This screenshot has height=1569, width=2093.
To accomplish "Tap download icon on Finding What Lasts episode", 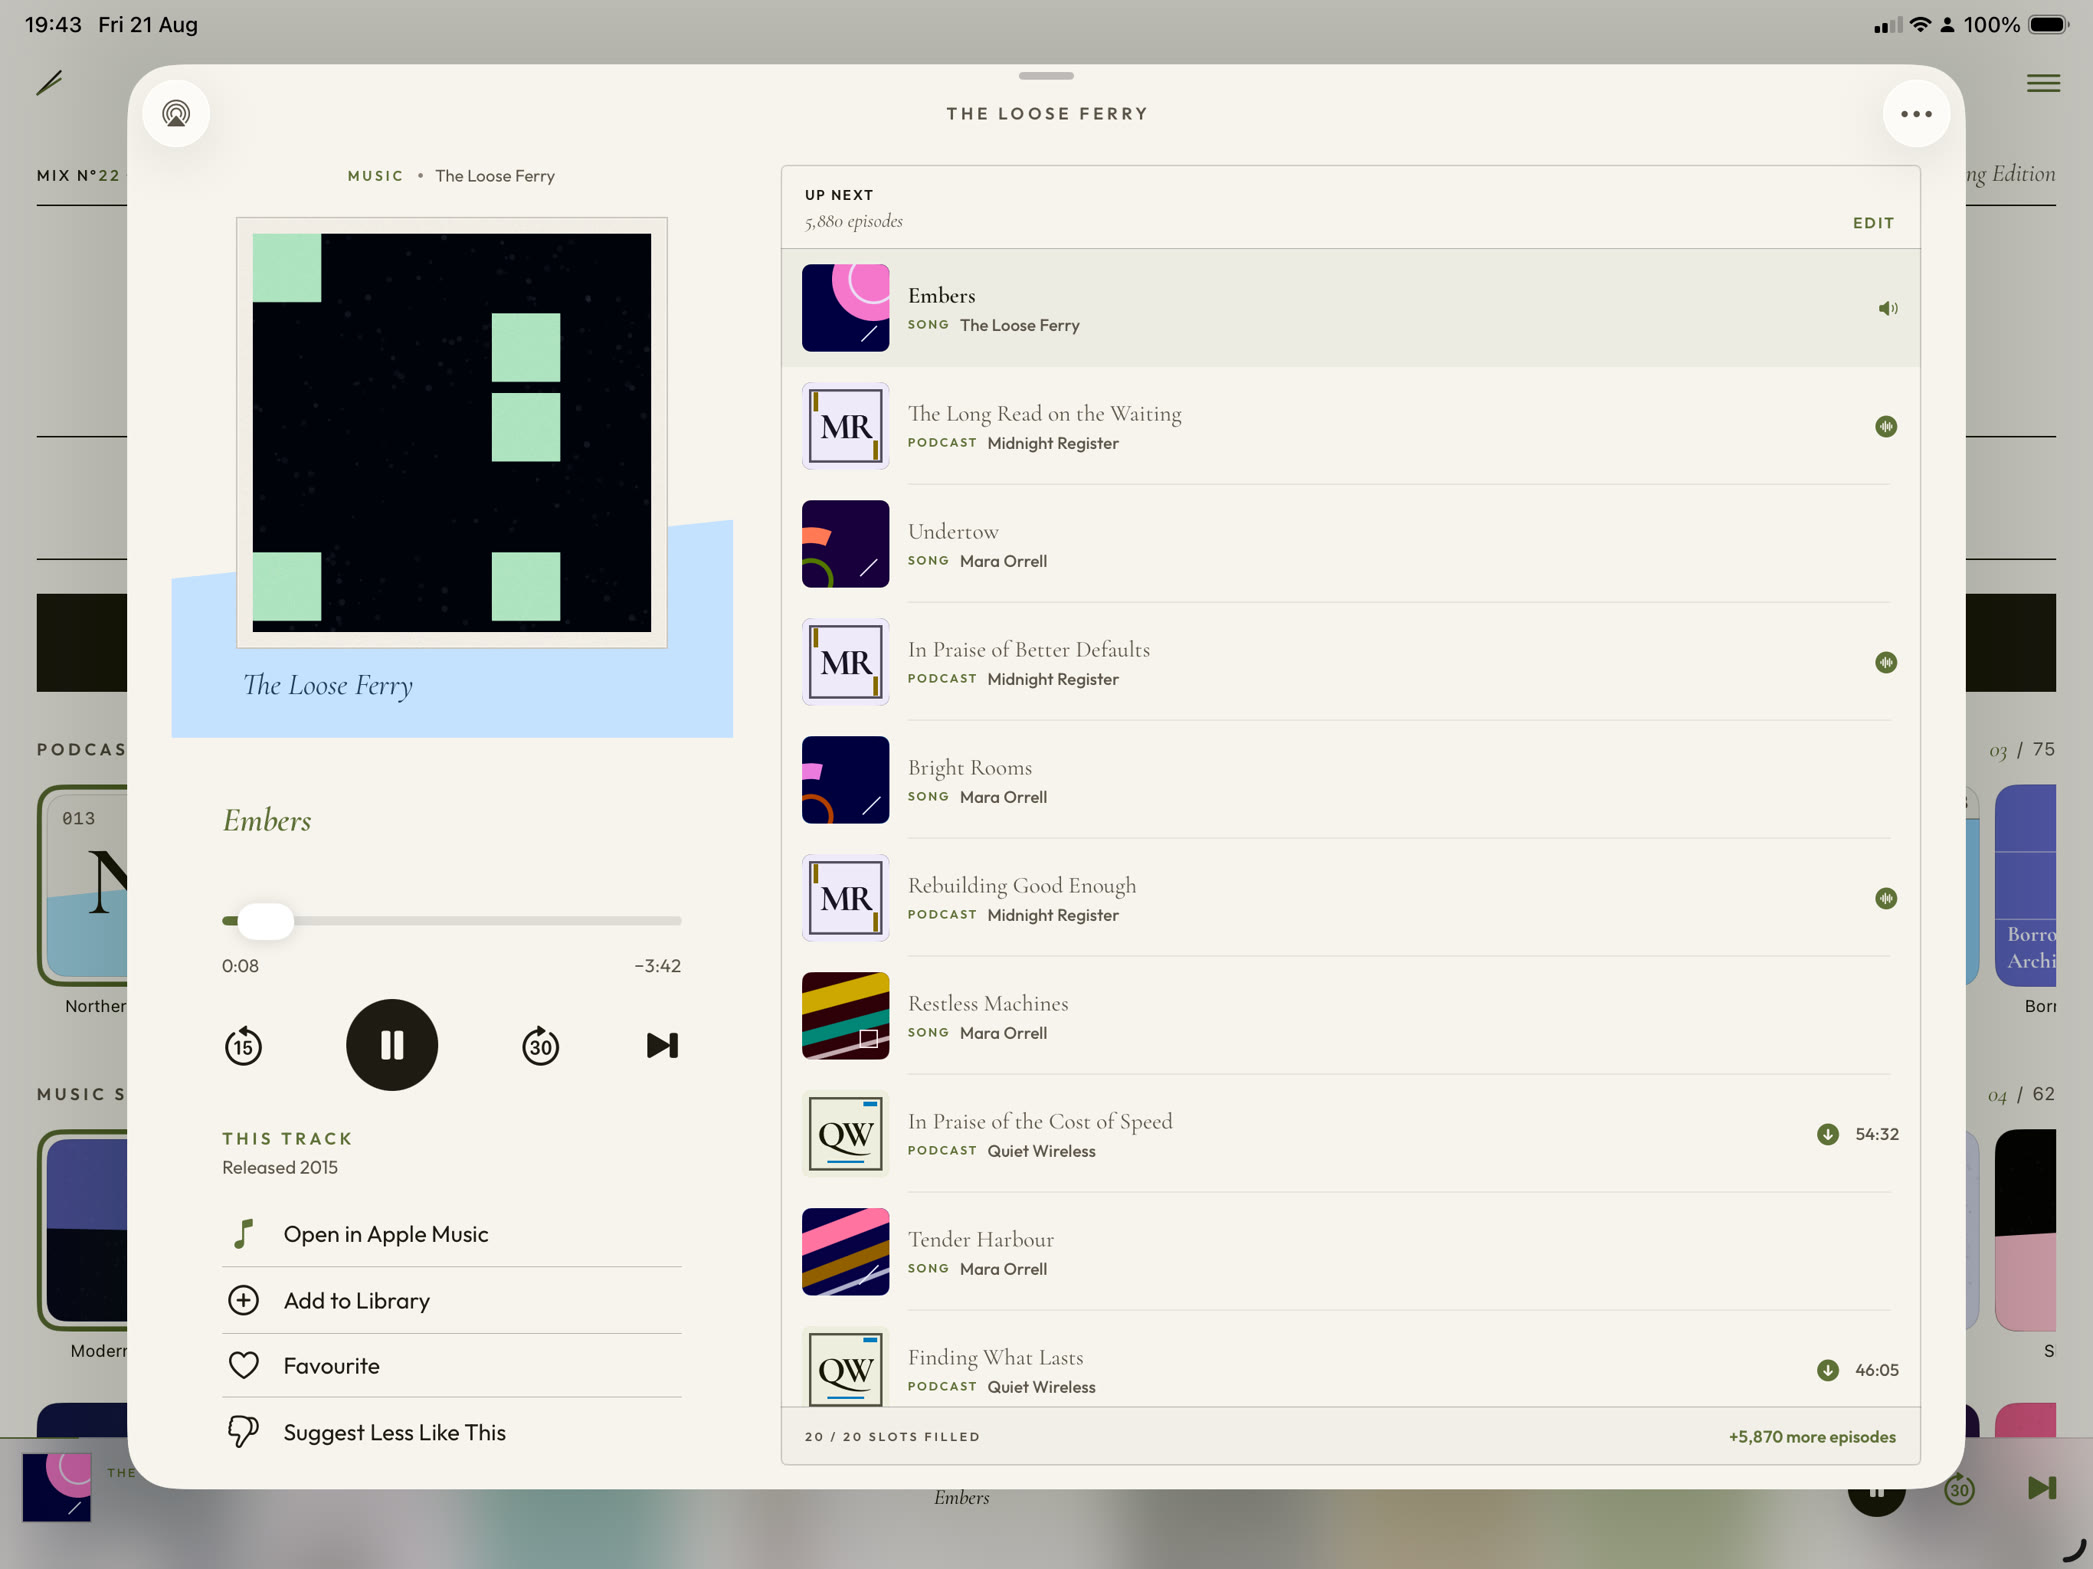I will click(x=1828, y=1370).
